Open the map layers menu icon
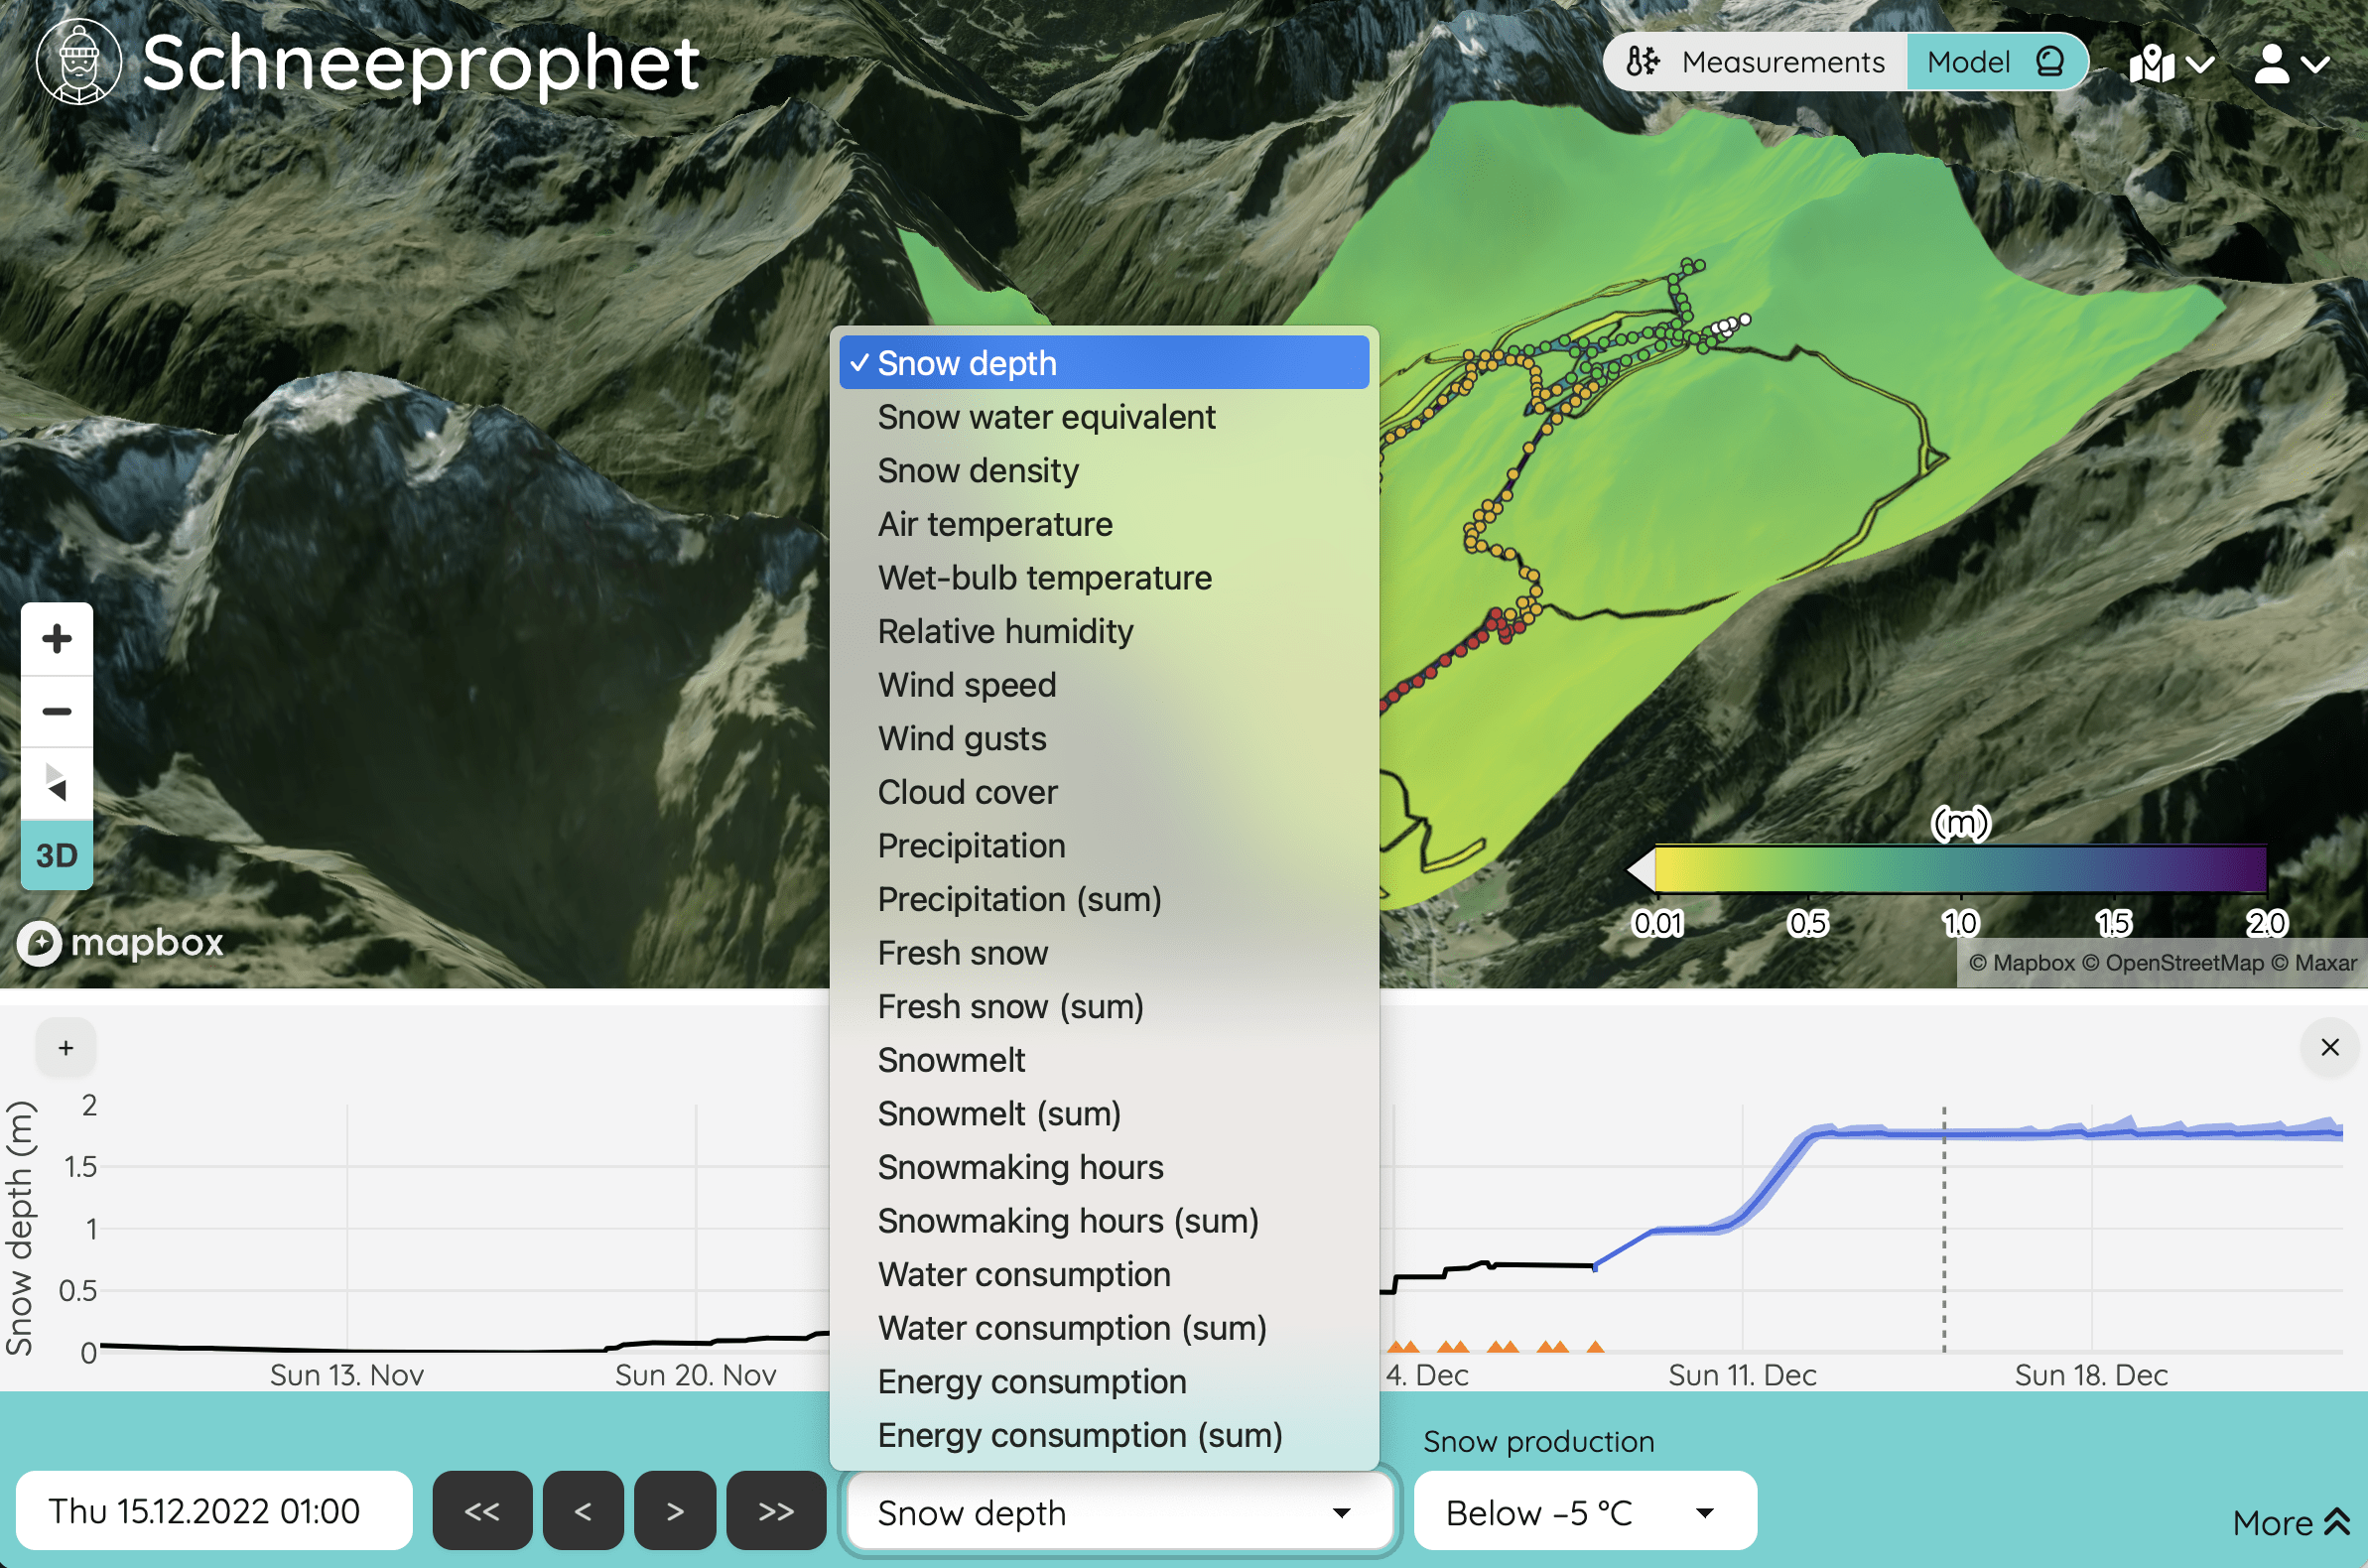 click(2171, 65)
